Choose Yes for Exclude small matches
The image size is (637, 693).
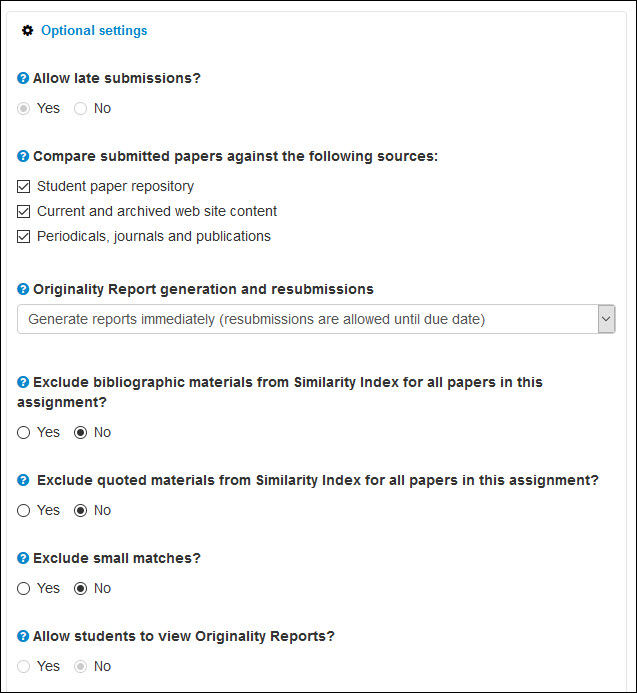(x=24, y=589)
